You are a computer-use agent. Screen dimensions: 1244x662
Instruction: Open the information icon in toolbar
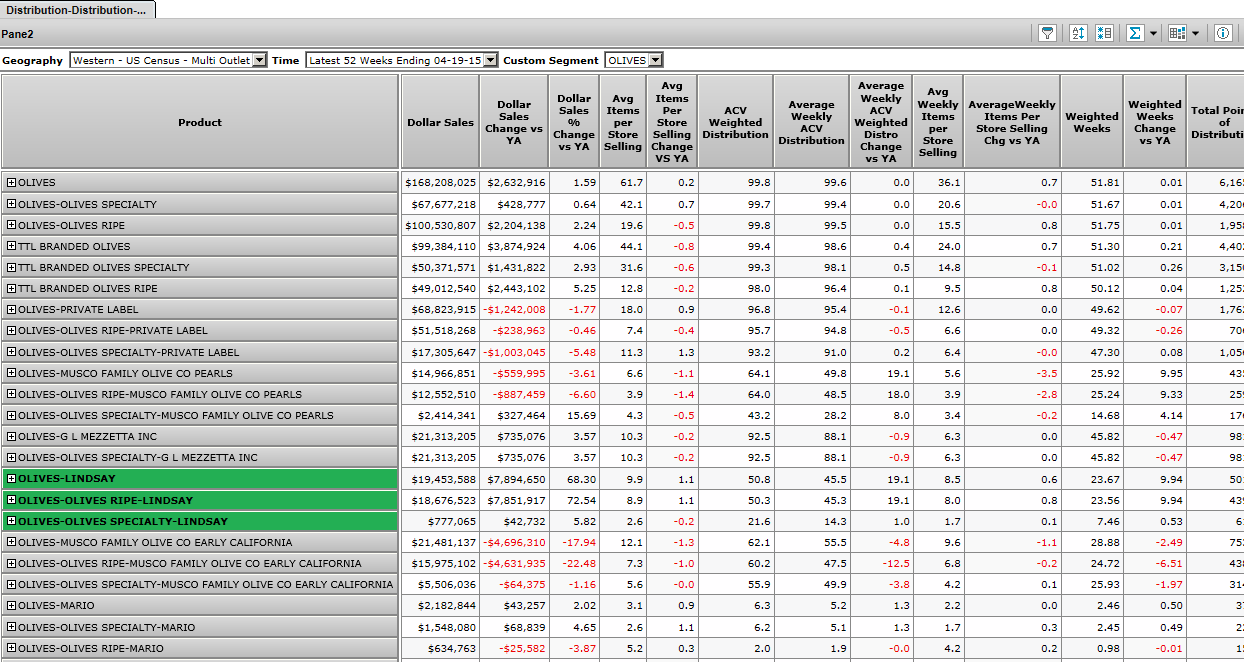[1223, 33]
